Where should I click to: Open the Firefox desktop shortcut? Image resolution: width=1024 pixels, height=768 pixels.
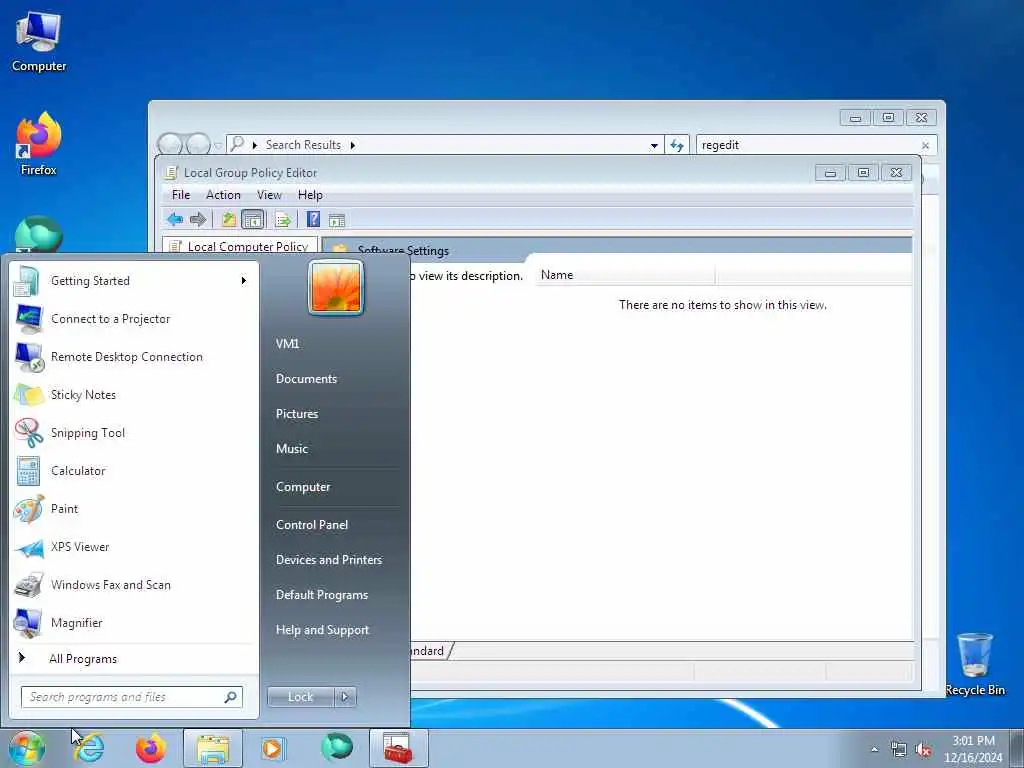click(x=39, y=144)
